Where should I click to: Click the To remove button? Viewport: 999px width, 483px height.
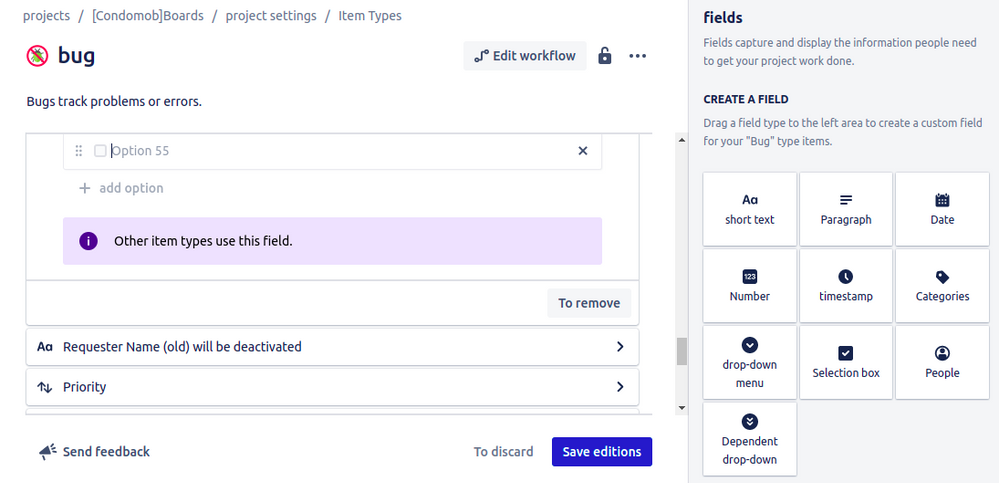[x=589, y=303]
